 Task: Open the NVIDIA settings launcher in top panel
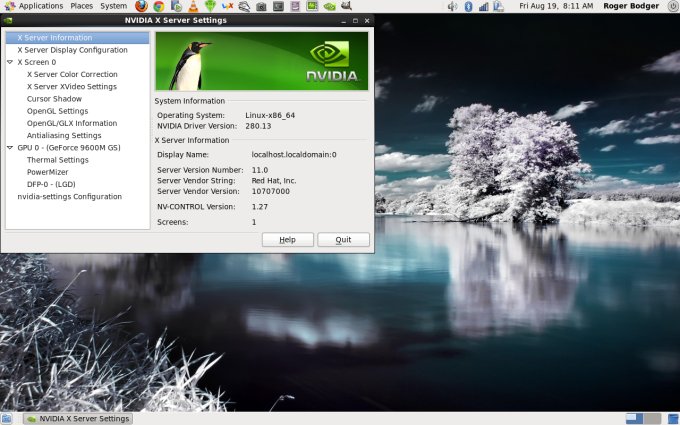(x=330, y=7)
